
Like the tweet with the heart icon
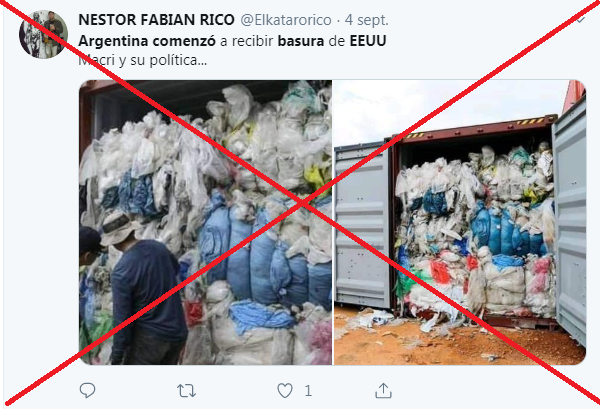tap(285, 391)
